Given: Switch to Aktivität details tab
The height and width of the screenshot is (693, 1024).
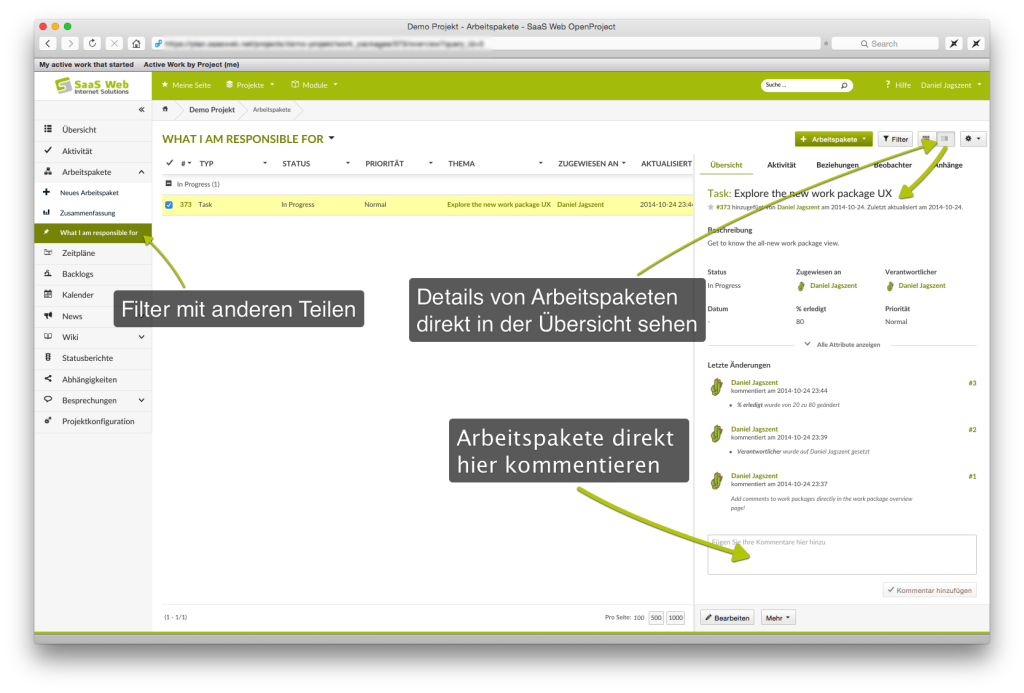Looking at the screenshot, I should tap(781, 165).
